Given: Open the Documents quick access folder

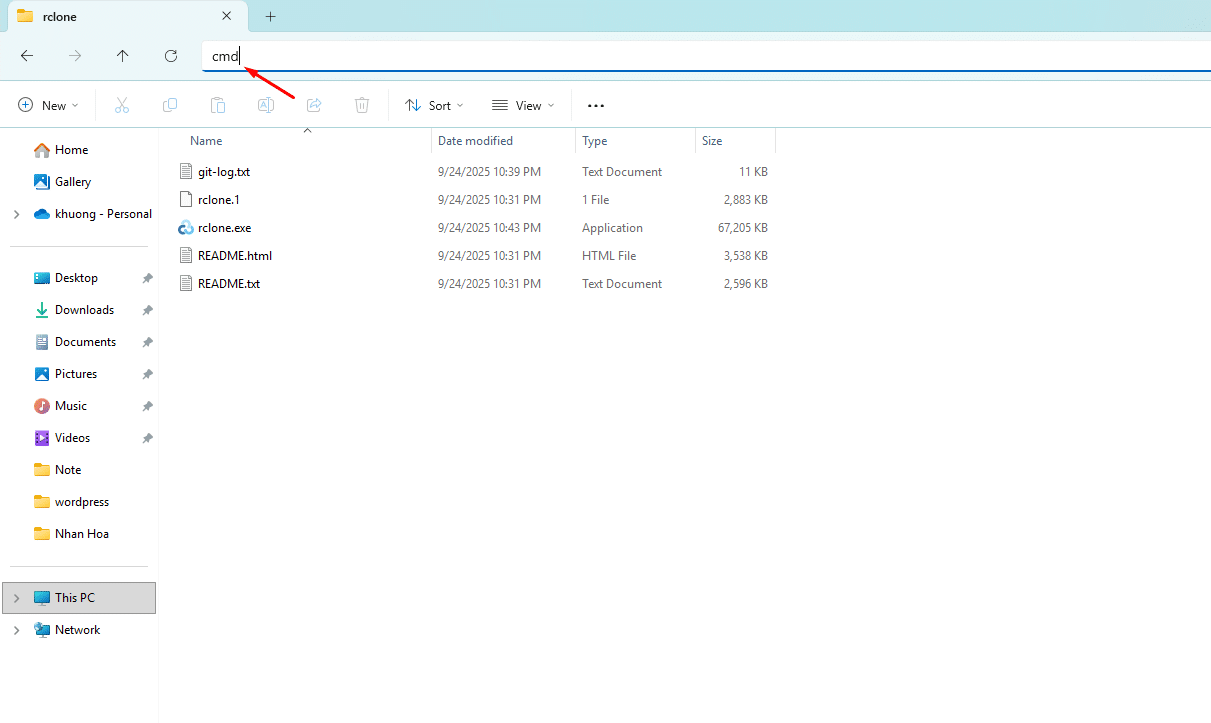Looking at the screenshot, I should tap(85, 342).
